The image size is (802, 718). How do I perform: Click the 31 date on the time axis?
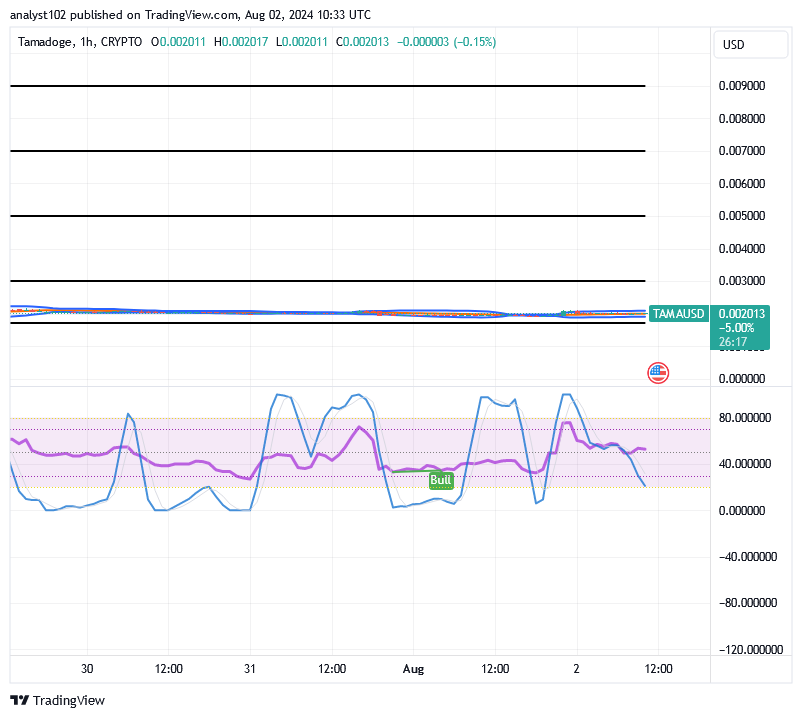pos(250,668)
